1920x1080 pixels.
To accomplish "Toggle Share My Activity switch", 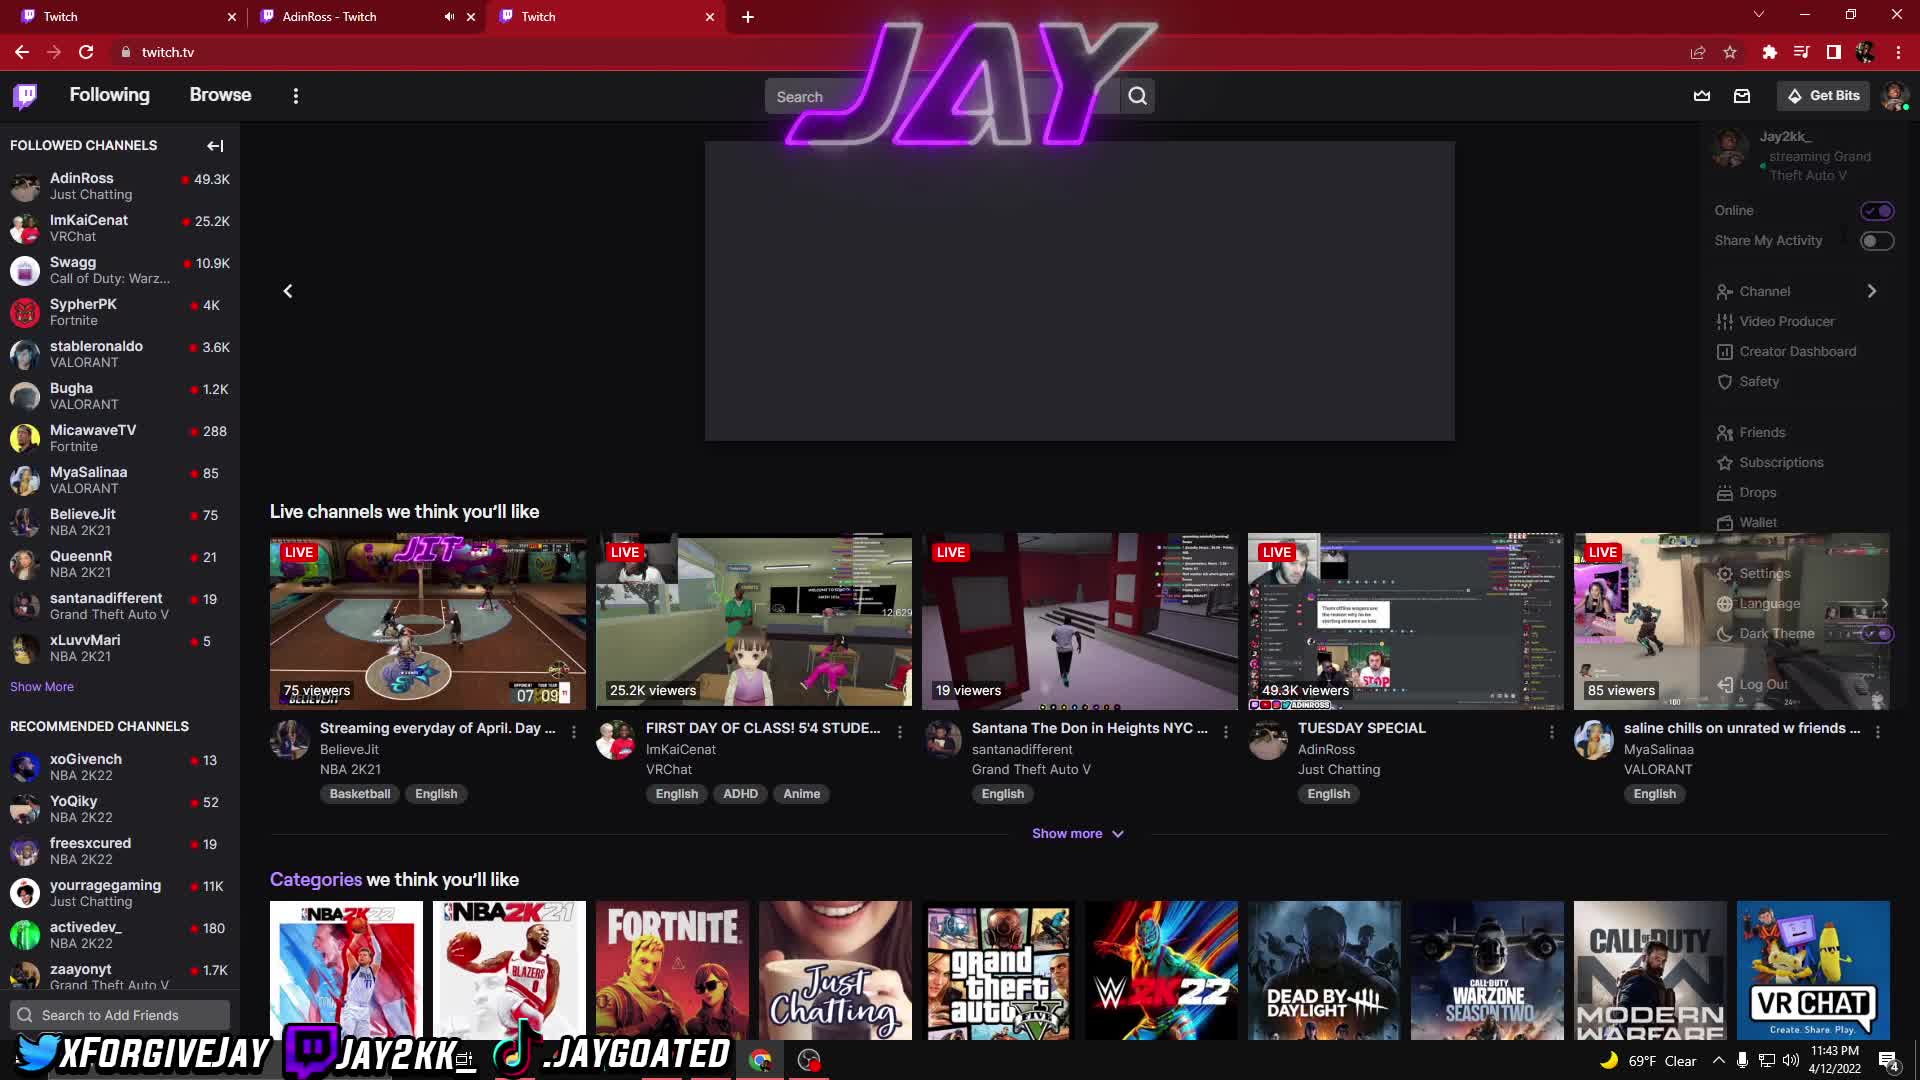I will 1877,241.
